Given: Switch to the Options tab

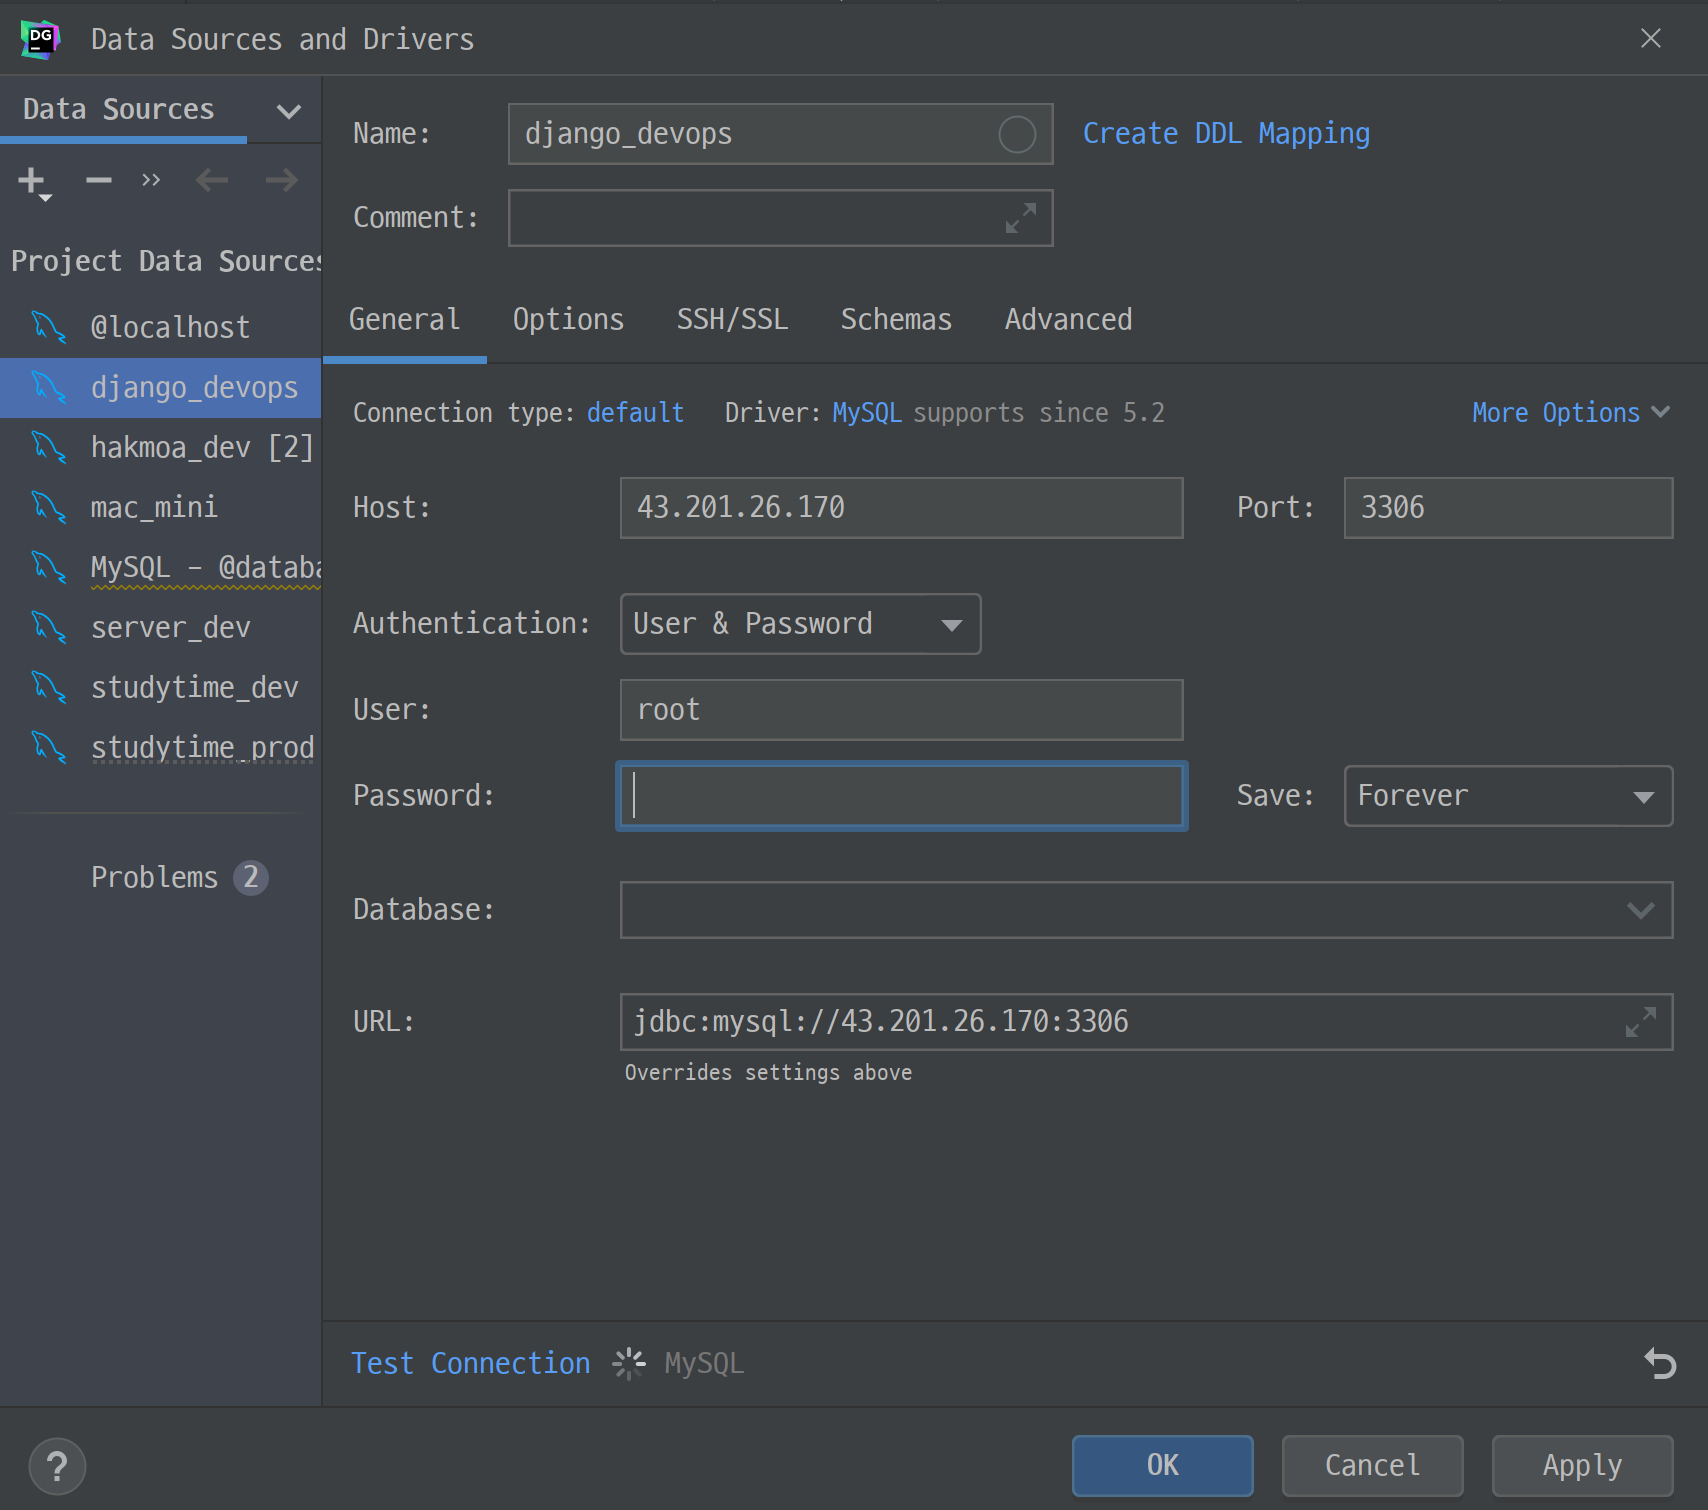Looking at the screenshot, I should pyautogui.click(x=568, y=320).
